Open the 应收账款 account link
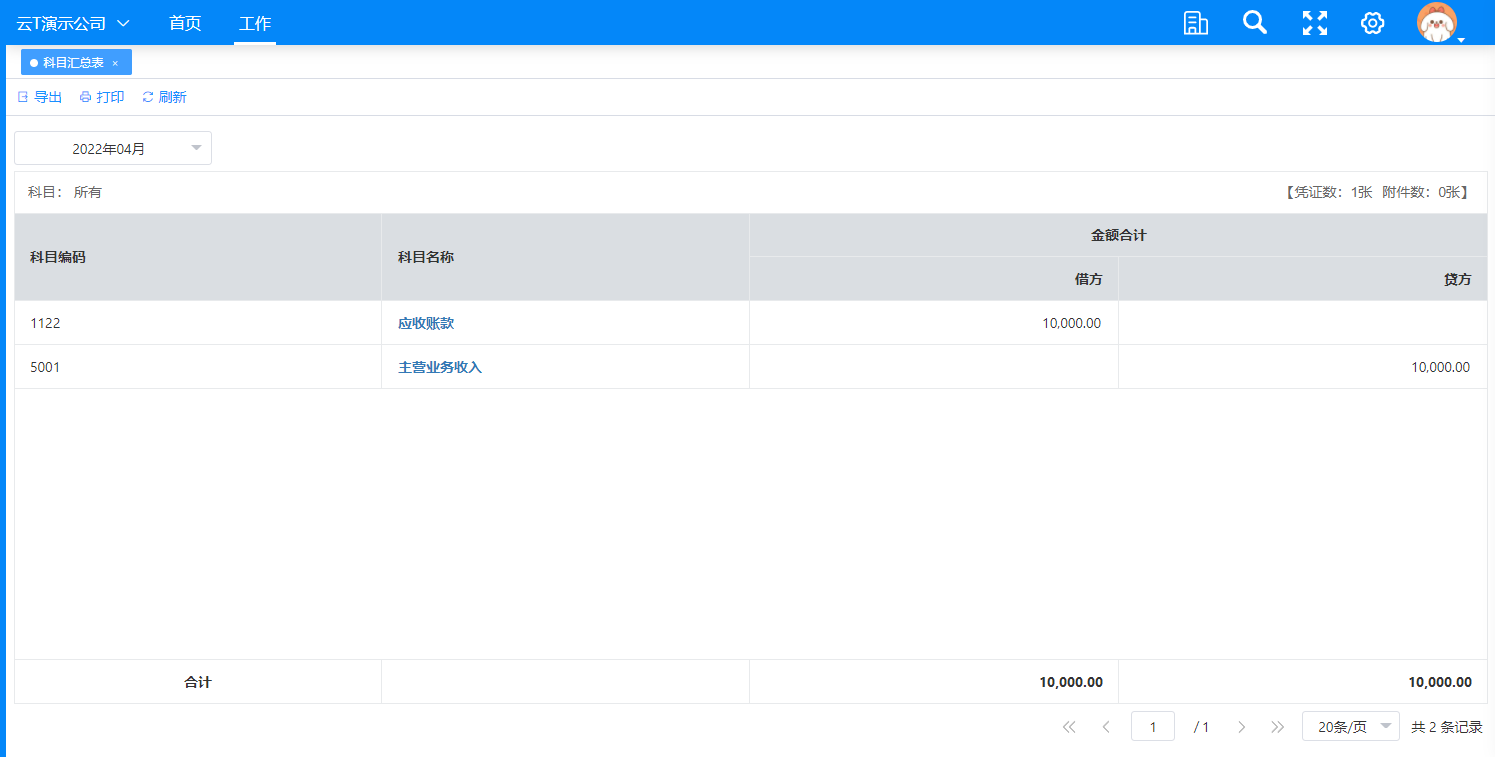 [x=426, y=323]
